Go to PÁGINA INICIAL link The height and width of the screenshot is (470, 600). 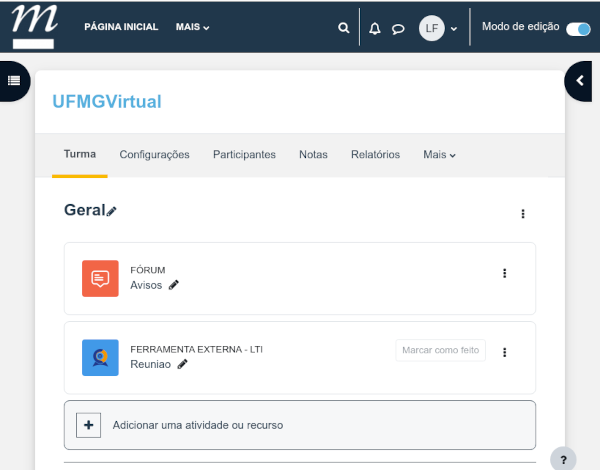pos(121,27)
